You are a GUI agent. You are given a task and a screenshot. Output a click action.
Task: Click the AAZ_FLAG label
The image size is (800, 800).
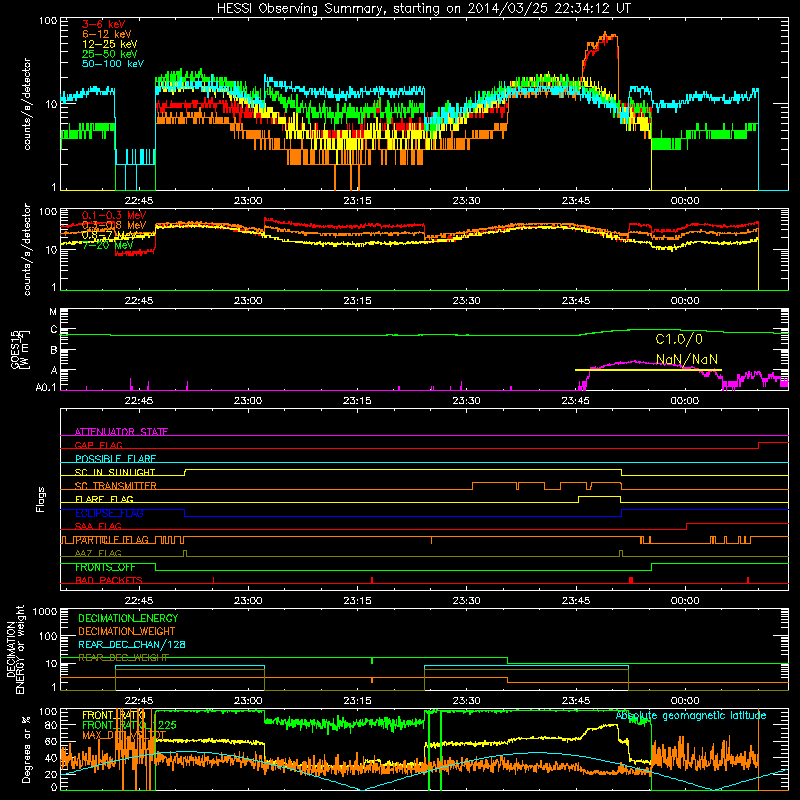tap(98, 553)
